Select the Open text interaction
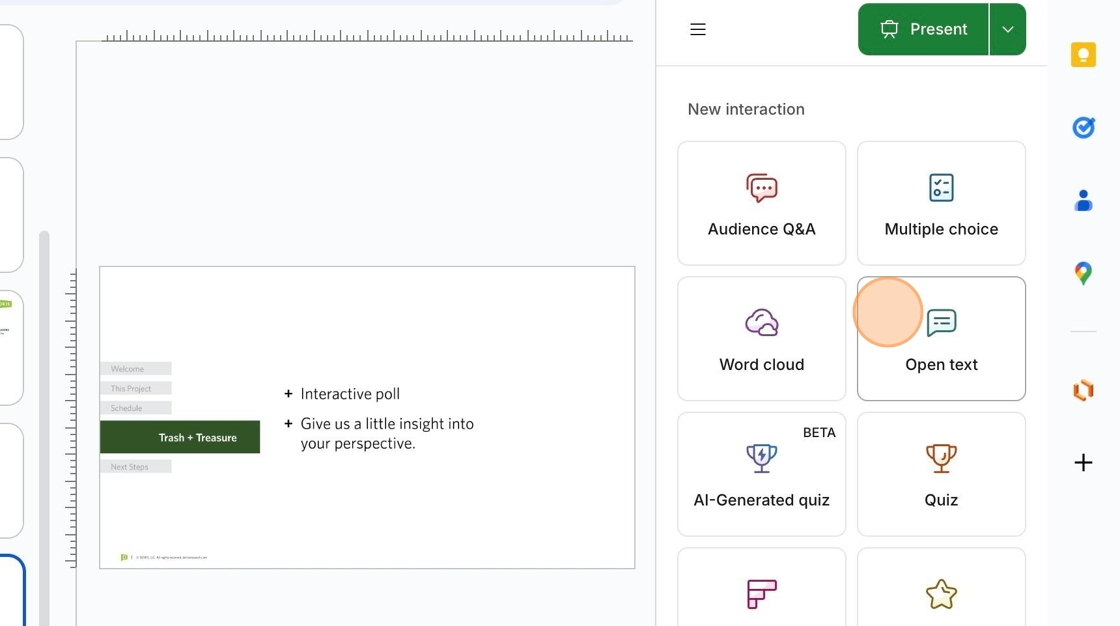The height and width of the screenshot is (626, 1120). point(941,338)
